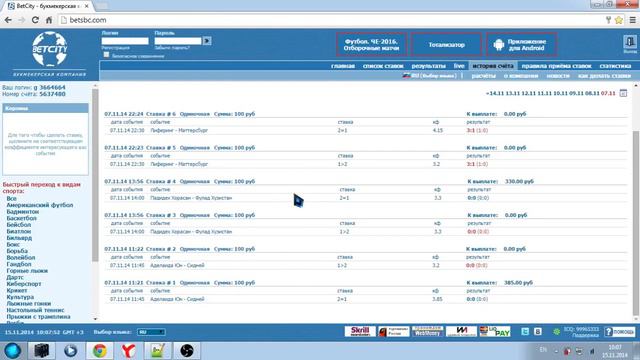Image resolution: width=640 pixels, height=360 pixels.
Task: Select 'Американский футбол' in sports list
Action: click(40, 205)
